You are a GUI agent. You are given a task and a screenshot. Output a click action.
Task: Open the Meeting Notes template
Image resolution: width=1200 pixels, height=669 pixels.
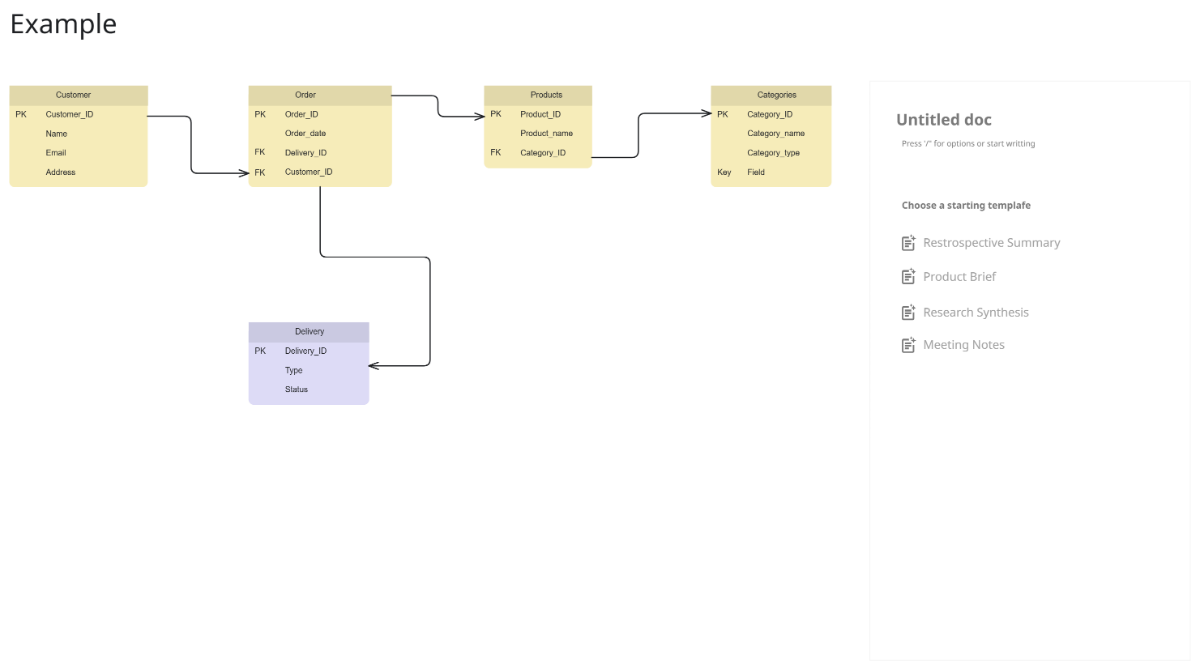click(964, 344)
